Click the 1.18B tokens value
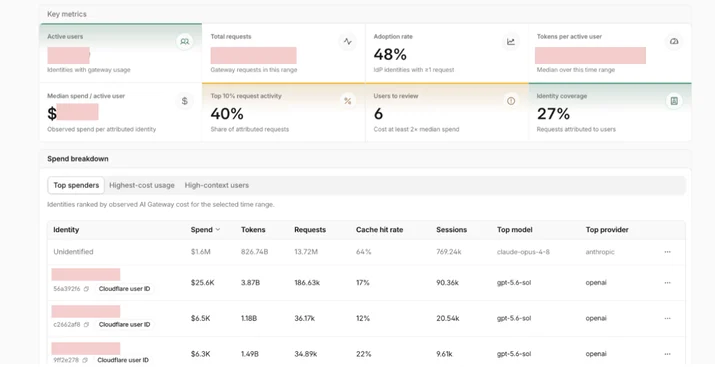This screenshot has width=715, height=367. point(249,318)
